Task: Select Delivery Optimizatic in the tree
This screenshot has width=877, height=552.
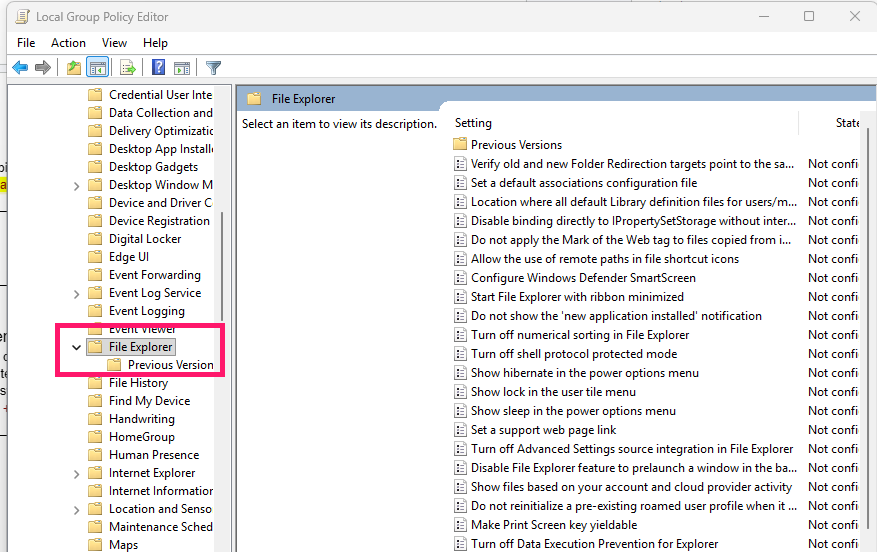Action: [161, 131]
